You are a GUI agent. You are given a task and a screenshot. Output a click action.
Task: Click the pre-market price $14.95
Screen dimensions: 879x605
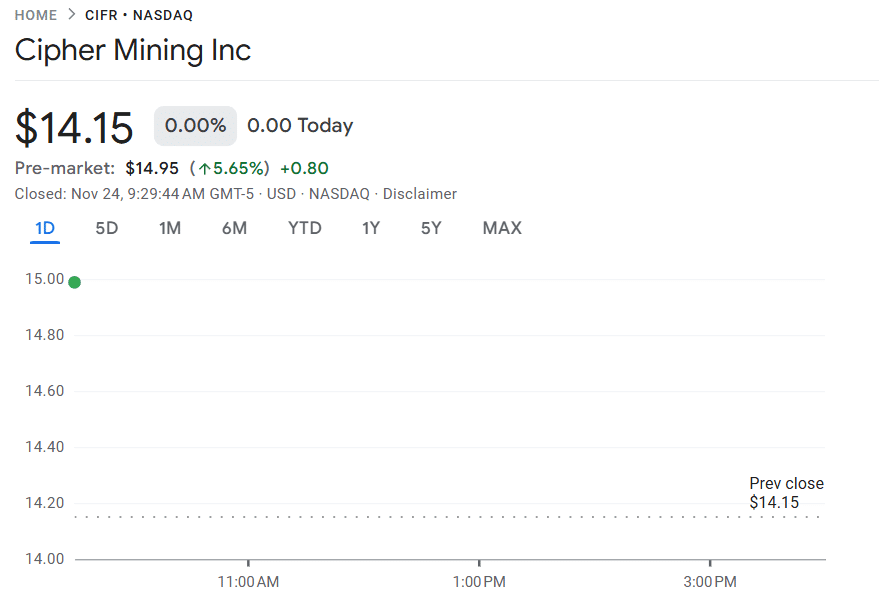152,168
